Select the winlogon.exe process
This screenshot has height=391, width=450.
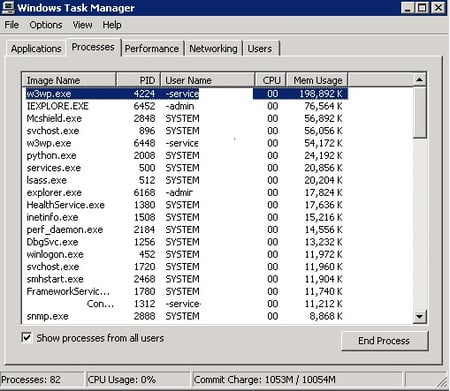[187, 254]
